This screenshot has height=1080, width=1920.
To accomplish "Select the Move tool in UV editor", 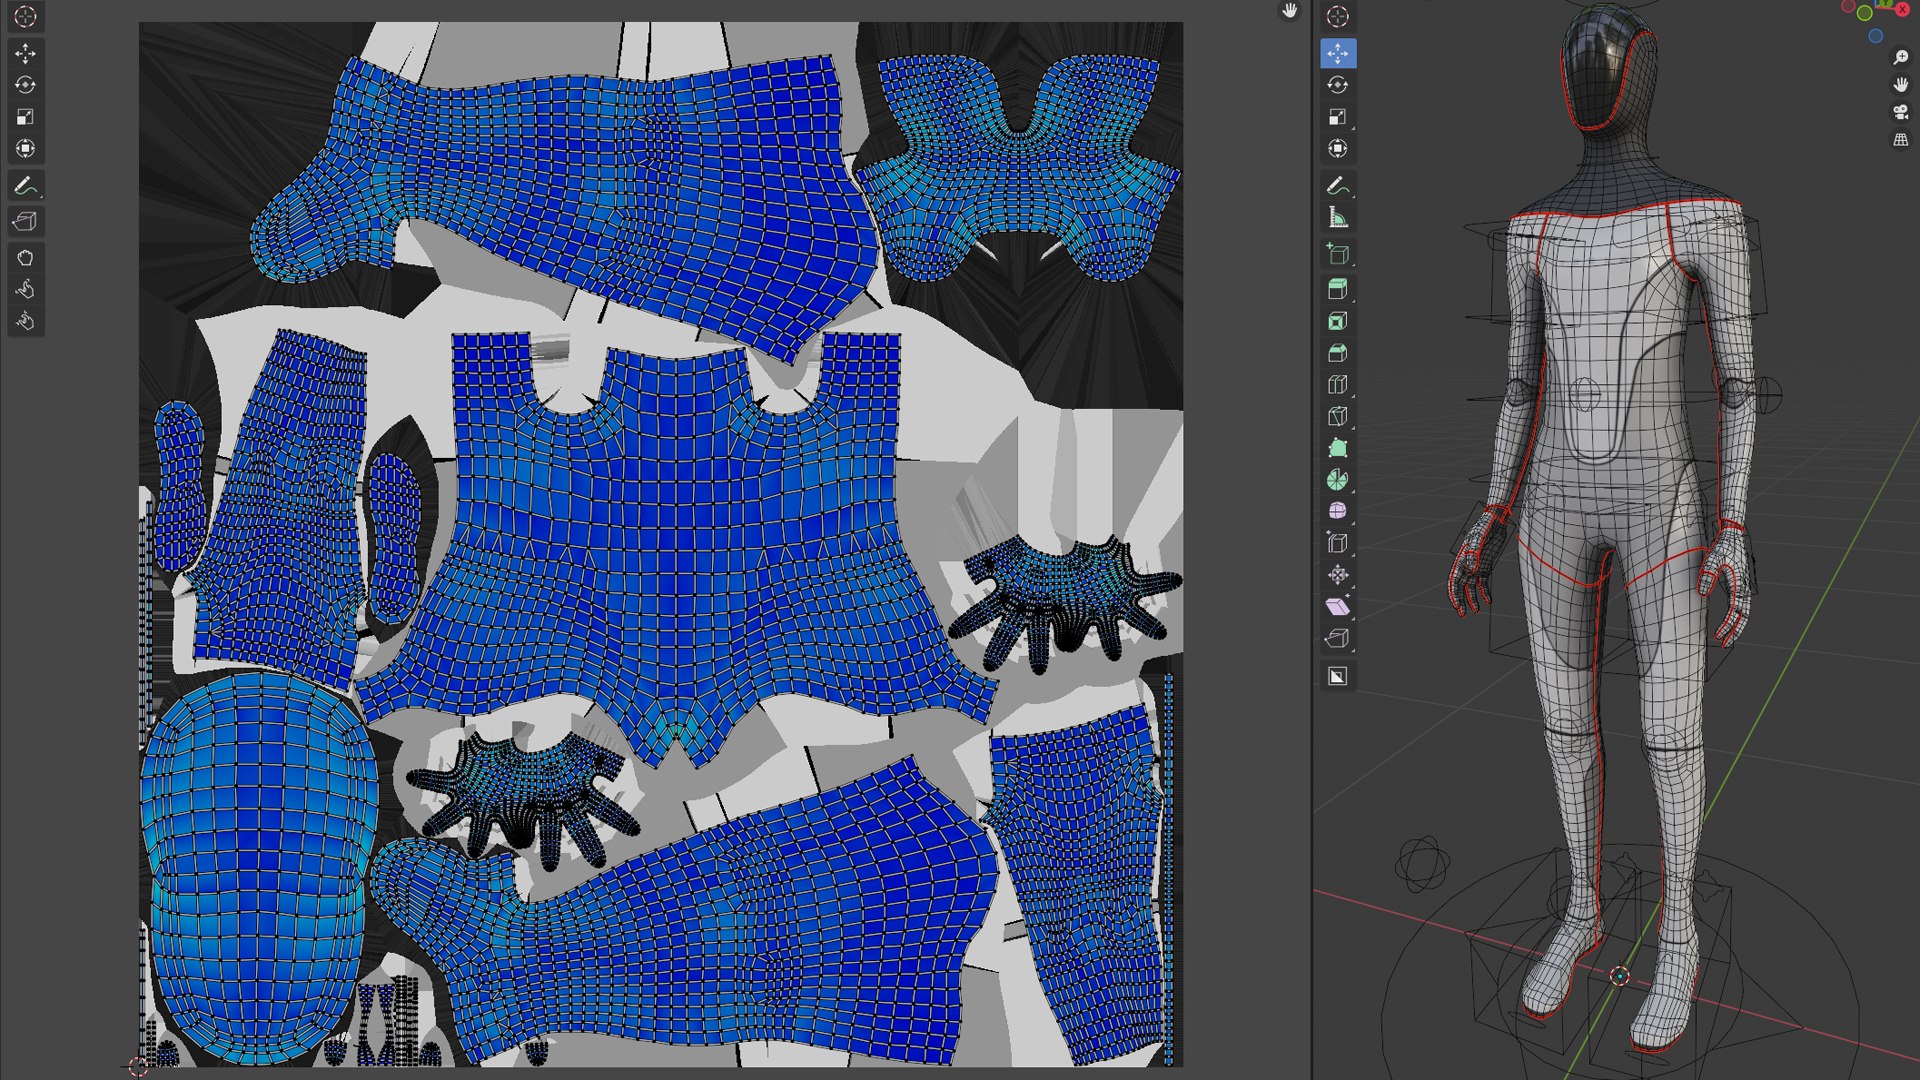I will coord(25,53).
